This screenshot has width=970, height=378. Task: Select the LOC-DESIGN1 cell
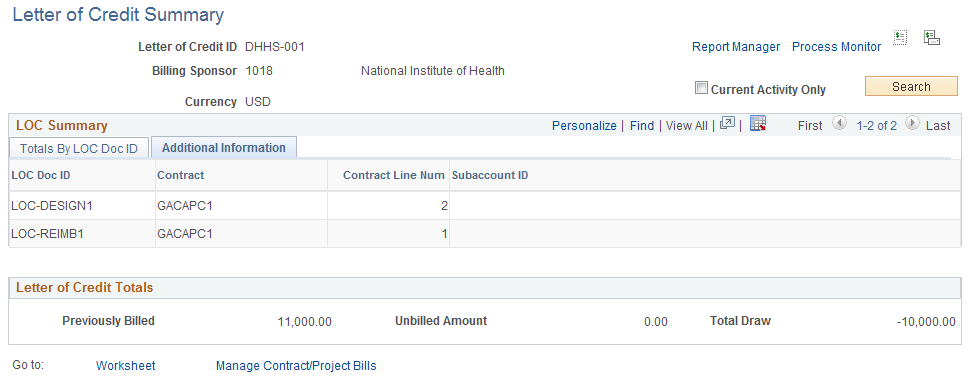coord(82,205)
